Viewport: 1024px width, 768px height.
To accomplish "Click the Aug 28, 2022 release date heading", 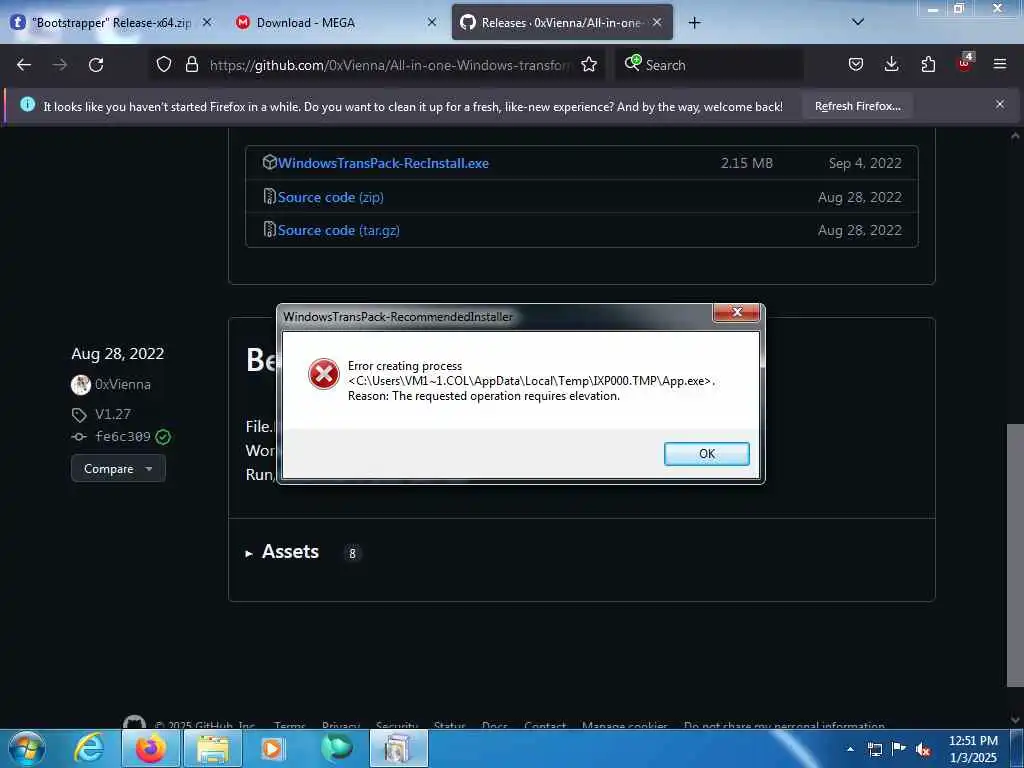I will (x=118, y=353).
